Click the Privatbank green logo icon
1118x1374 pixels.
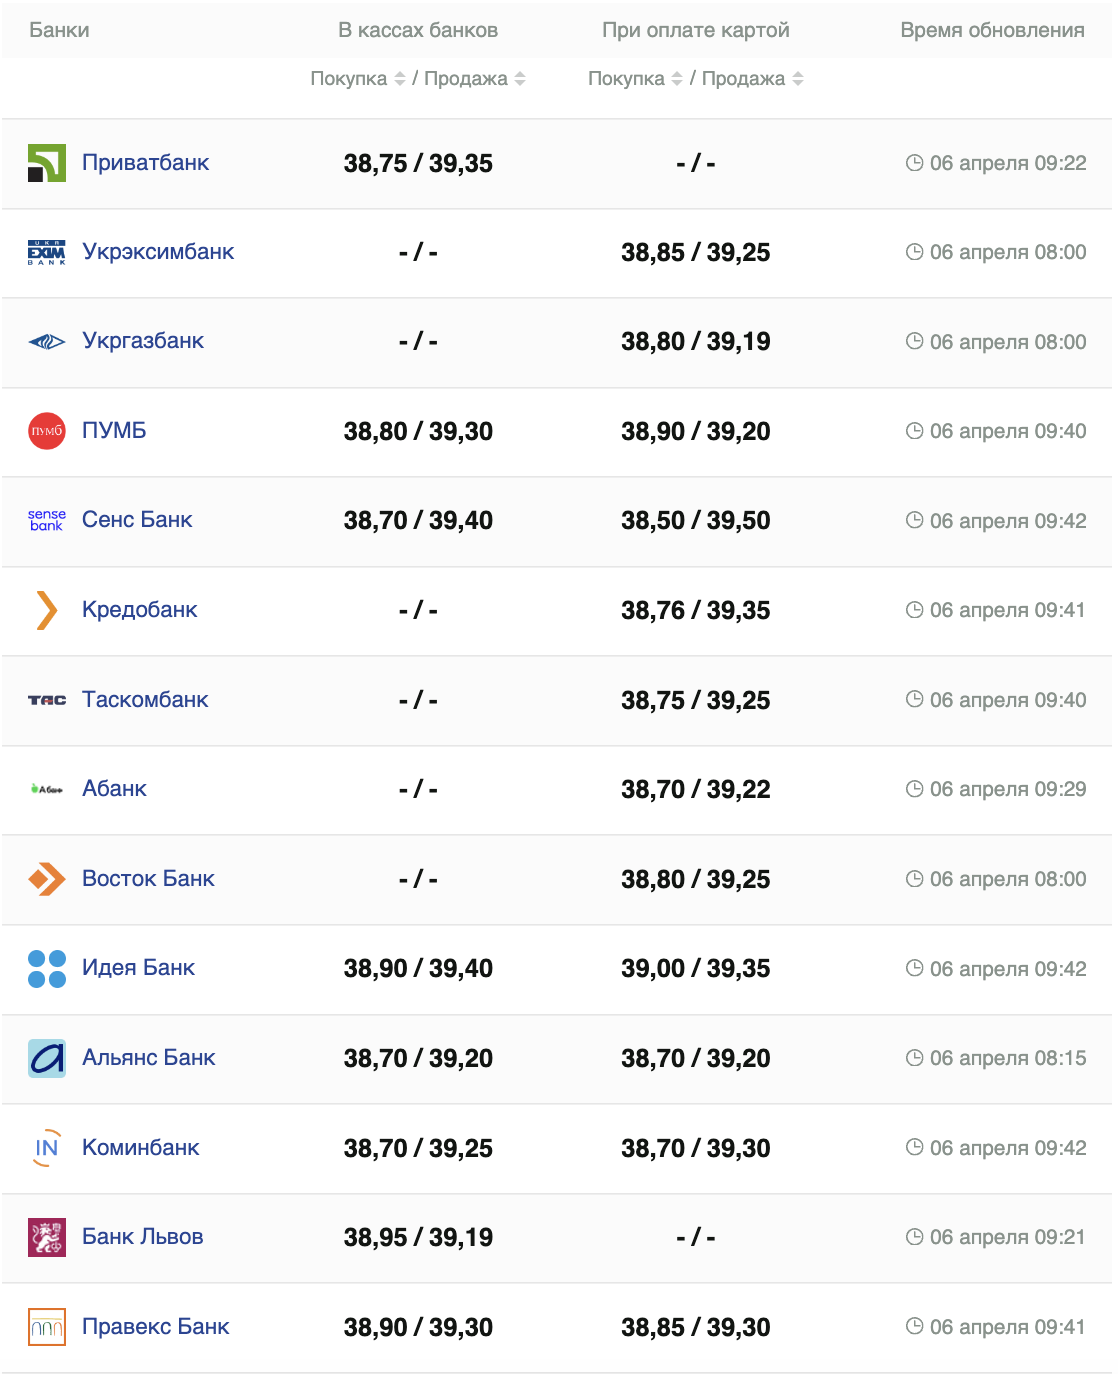[x=46, y=163]
